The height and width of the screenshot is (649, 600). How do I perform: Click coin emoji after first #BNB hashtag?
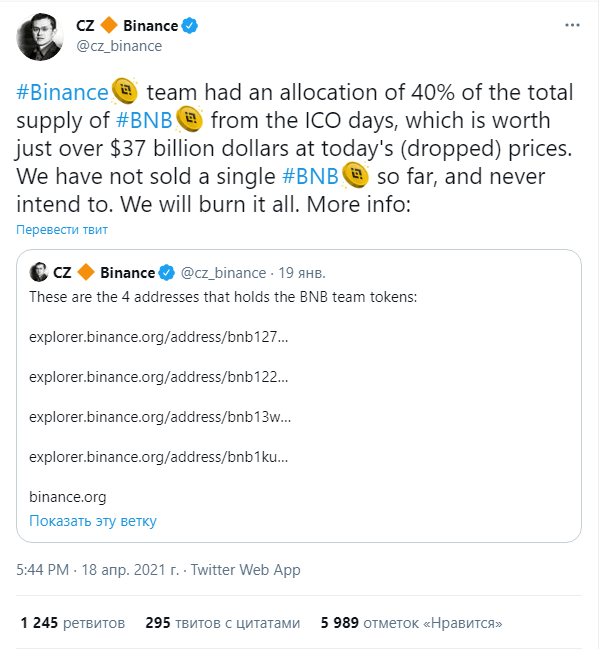point(190,119)
